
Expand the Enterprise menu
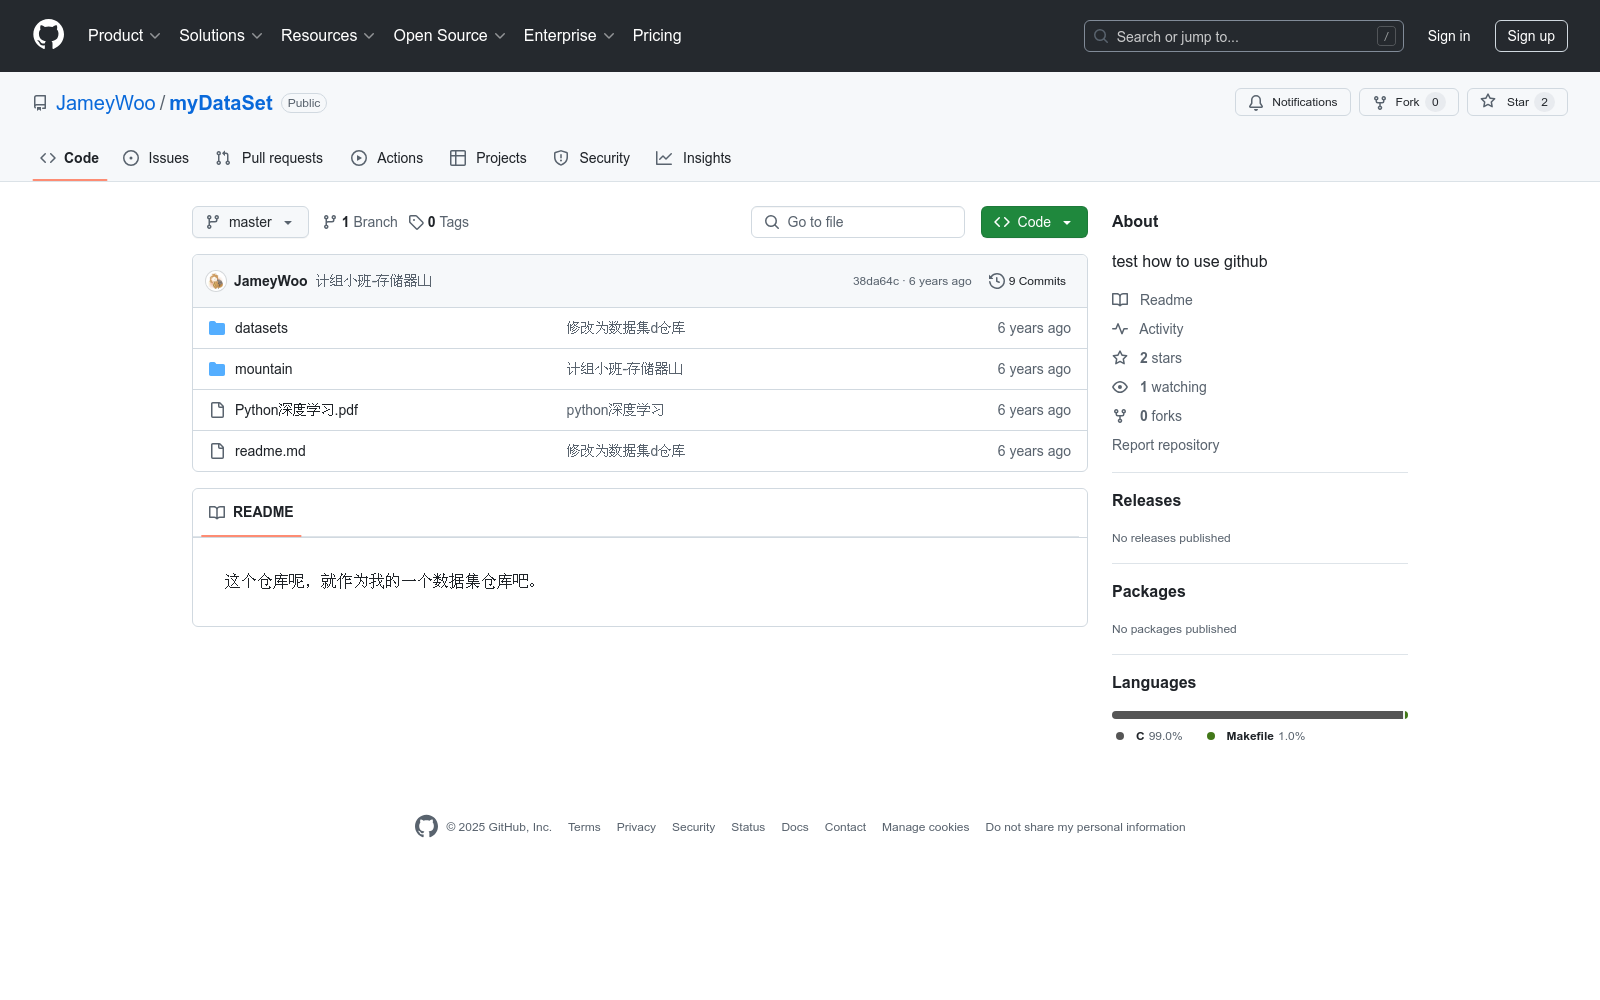coord(570,35)
